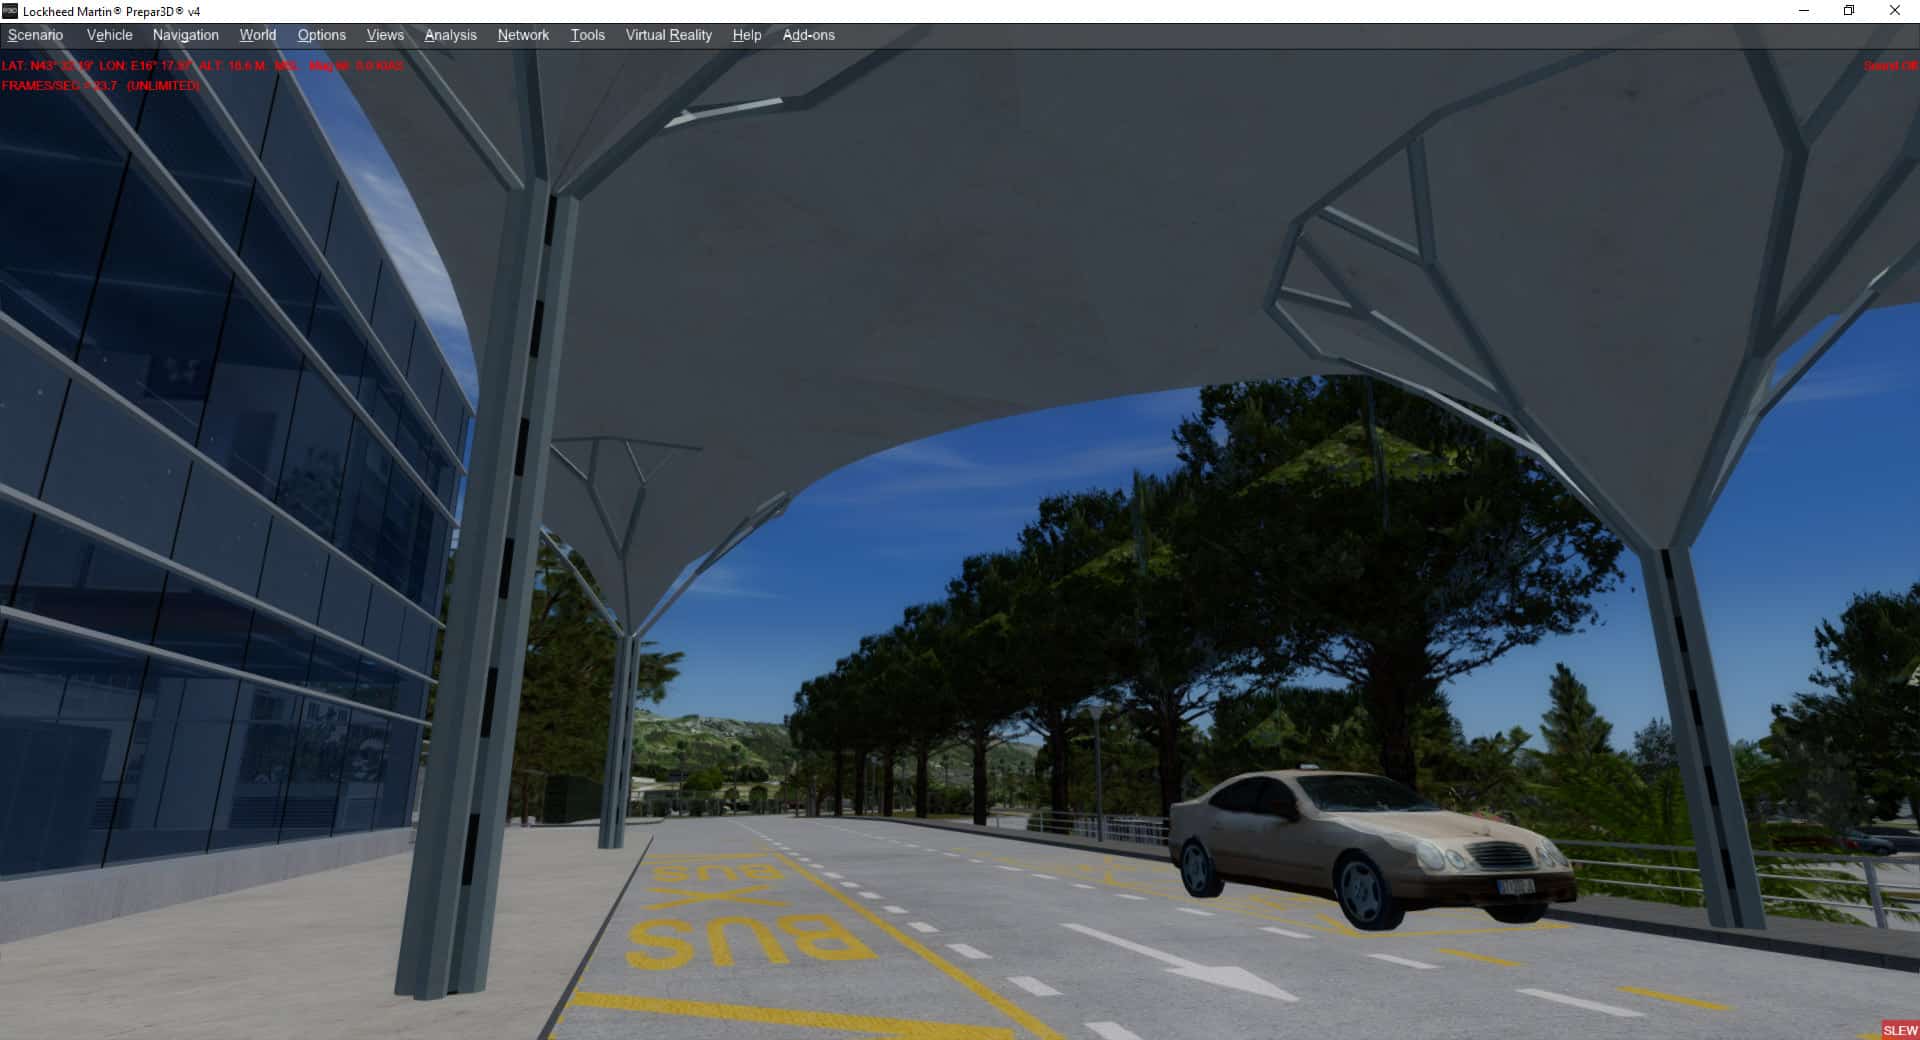The width and height of the screenshot is (1920, 1040).
Task: Expand the Navigation menu
Action: pyautogui.click(x=185, y=35)
